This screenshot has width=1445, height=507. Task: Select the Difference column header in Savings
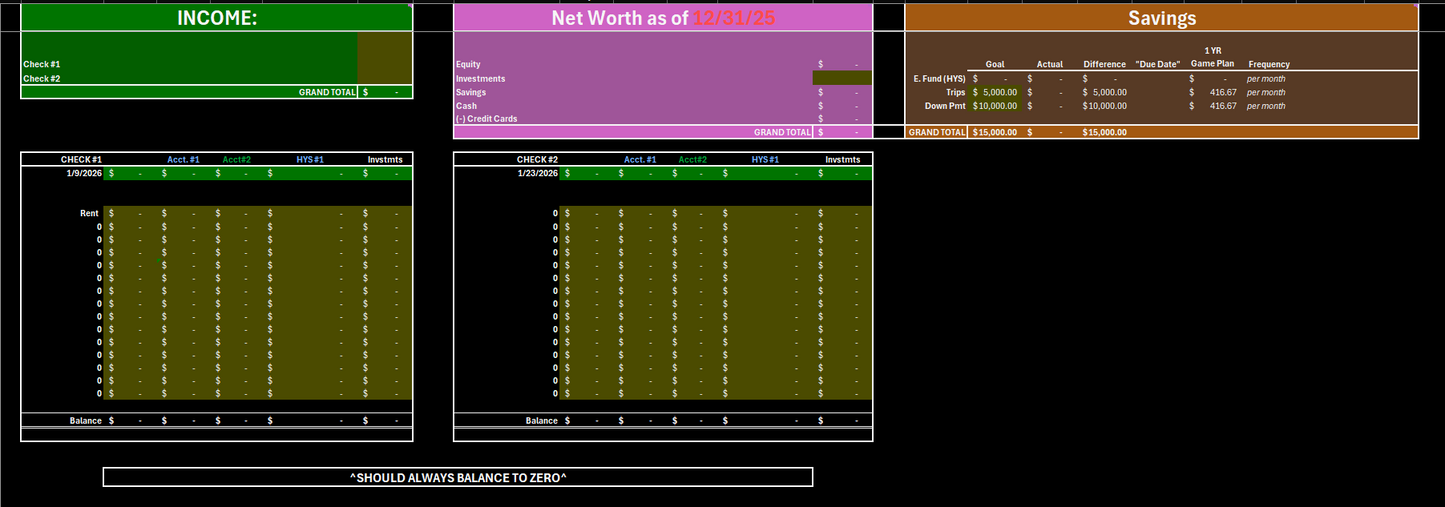1104,64
